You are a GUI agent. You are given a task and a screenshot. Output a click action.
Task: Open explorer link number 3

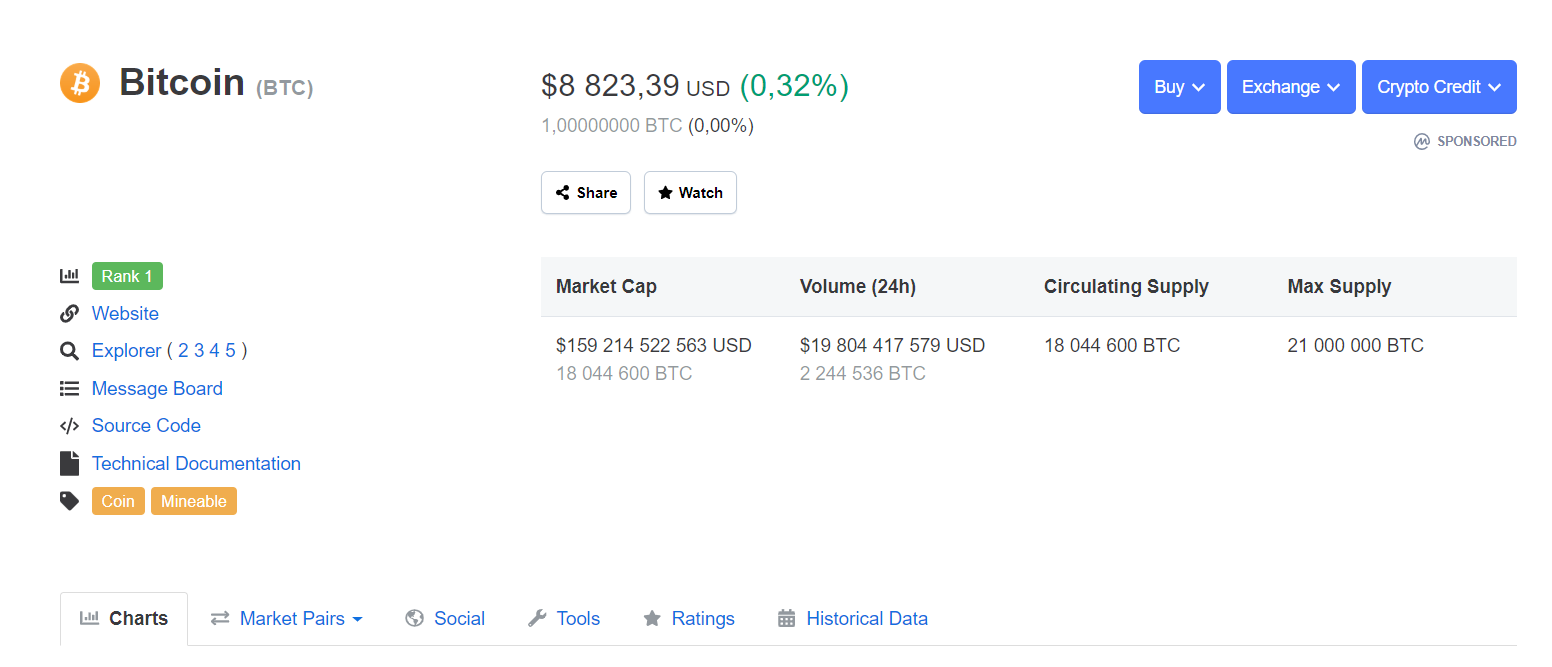point(199,351)
